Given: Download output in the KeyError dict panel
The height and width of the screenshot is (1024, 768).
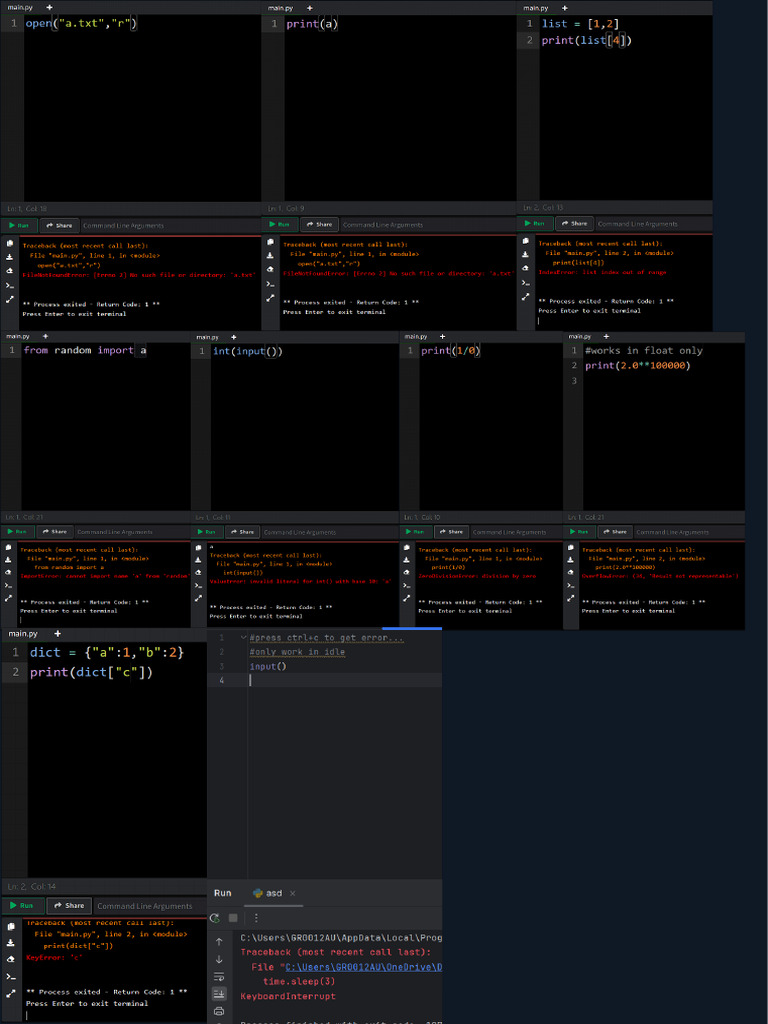Looking at the screenshot, I should [10, 943].
